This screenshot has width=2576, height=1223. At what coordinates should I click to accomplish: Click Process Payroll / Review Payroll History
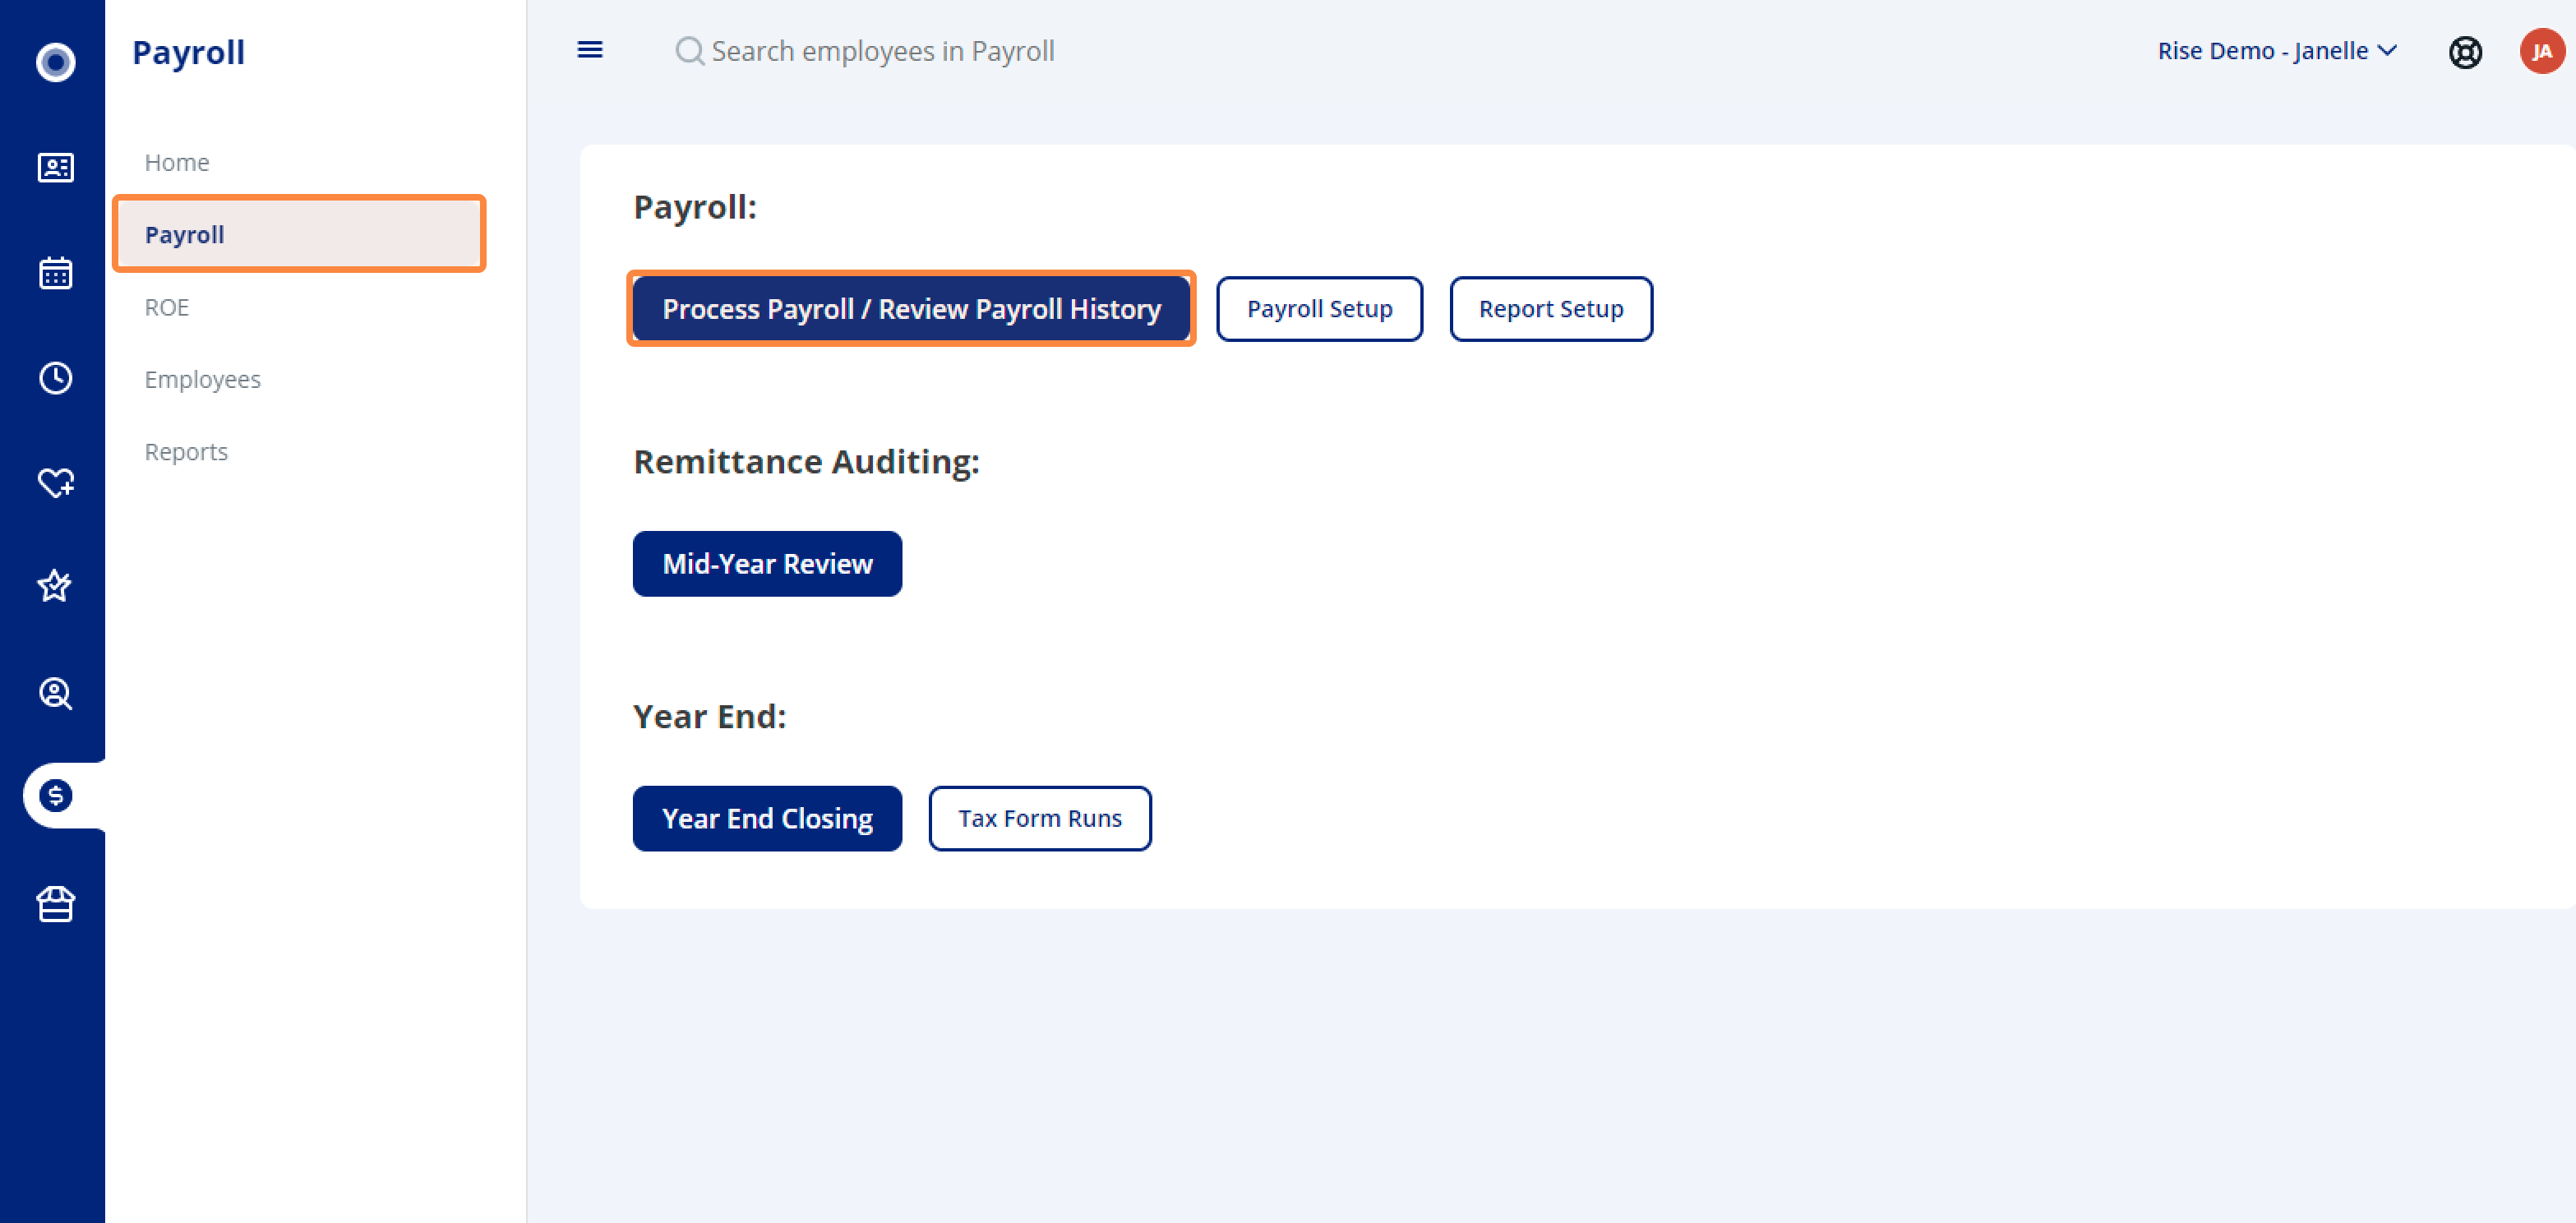pyautogui.click(x=911, y=309)
